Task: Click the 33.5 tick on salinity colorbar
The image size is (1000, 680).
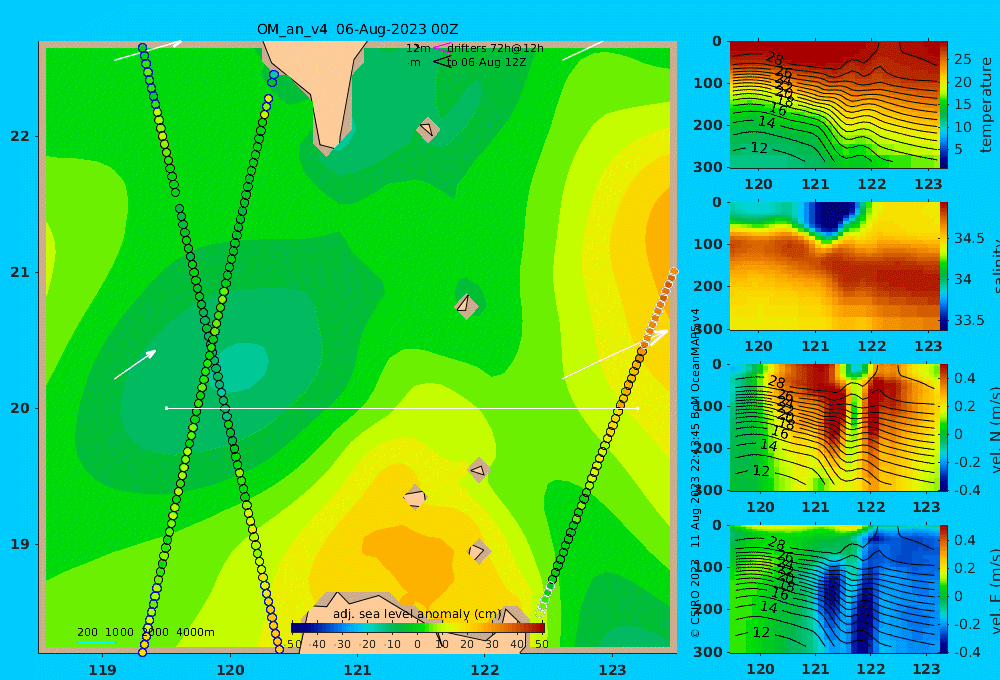Action: click(x=969, y=320)
